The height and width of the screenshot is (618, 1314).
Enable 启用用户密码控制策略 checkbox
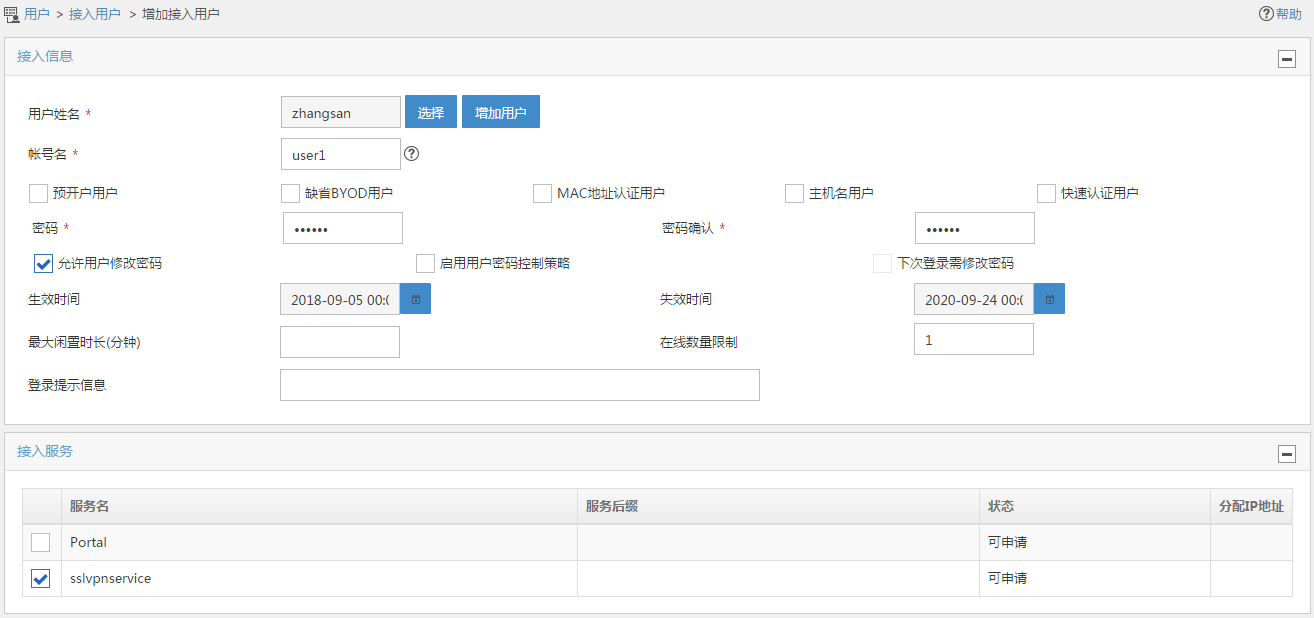coord(425,264)
